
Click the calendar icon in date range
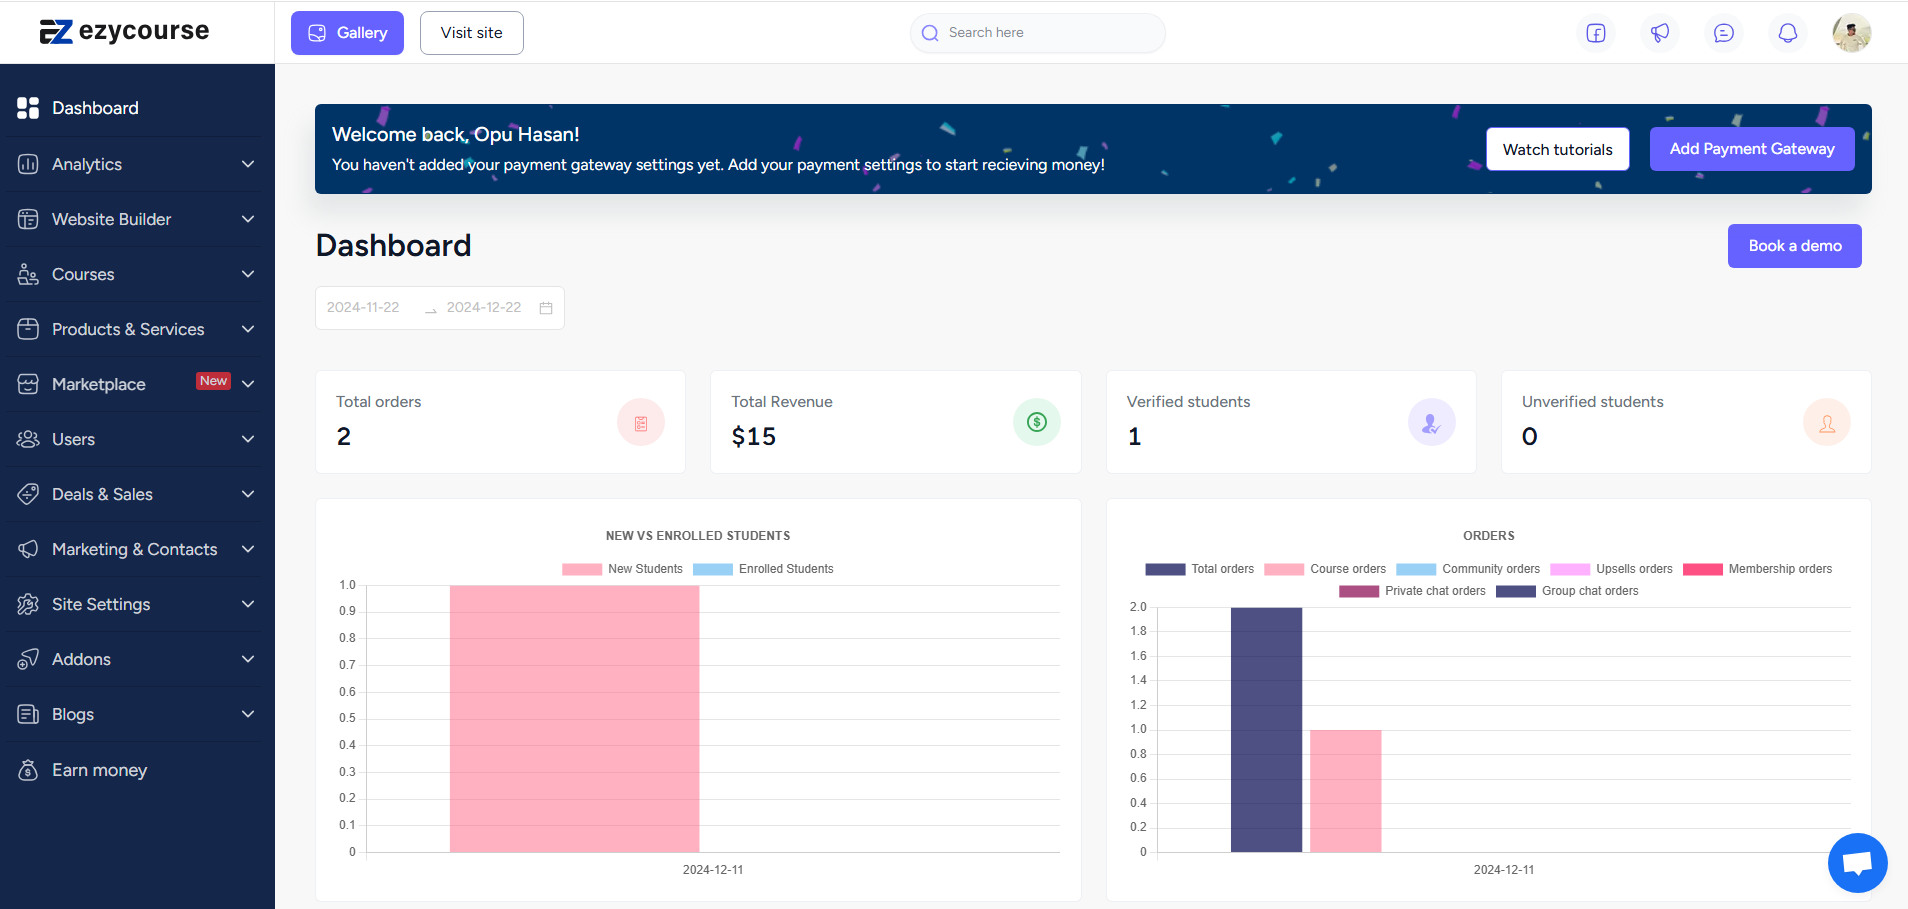[546, 308]
